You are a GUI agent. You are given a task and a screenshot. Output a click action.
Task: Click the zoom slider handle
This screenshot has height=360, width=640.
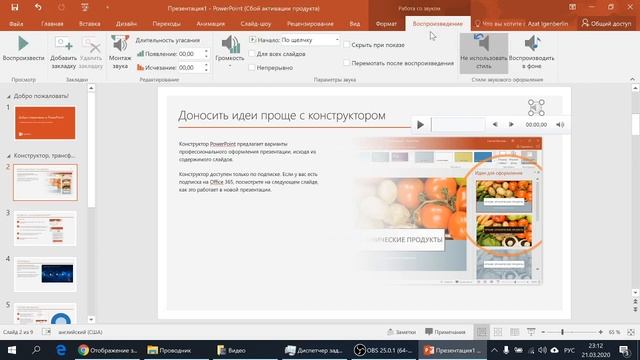coord(562,332)
